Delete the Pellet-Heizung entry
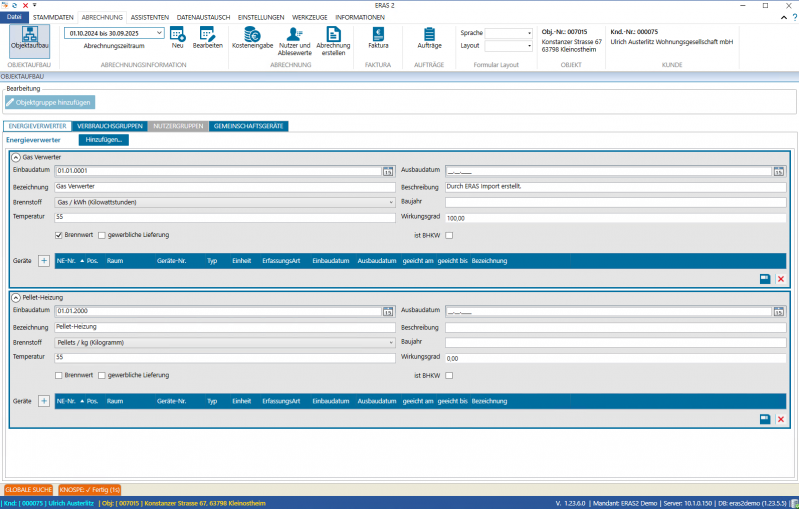 point(781,419)
